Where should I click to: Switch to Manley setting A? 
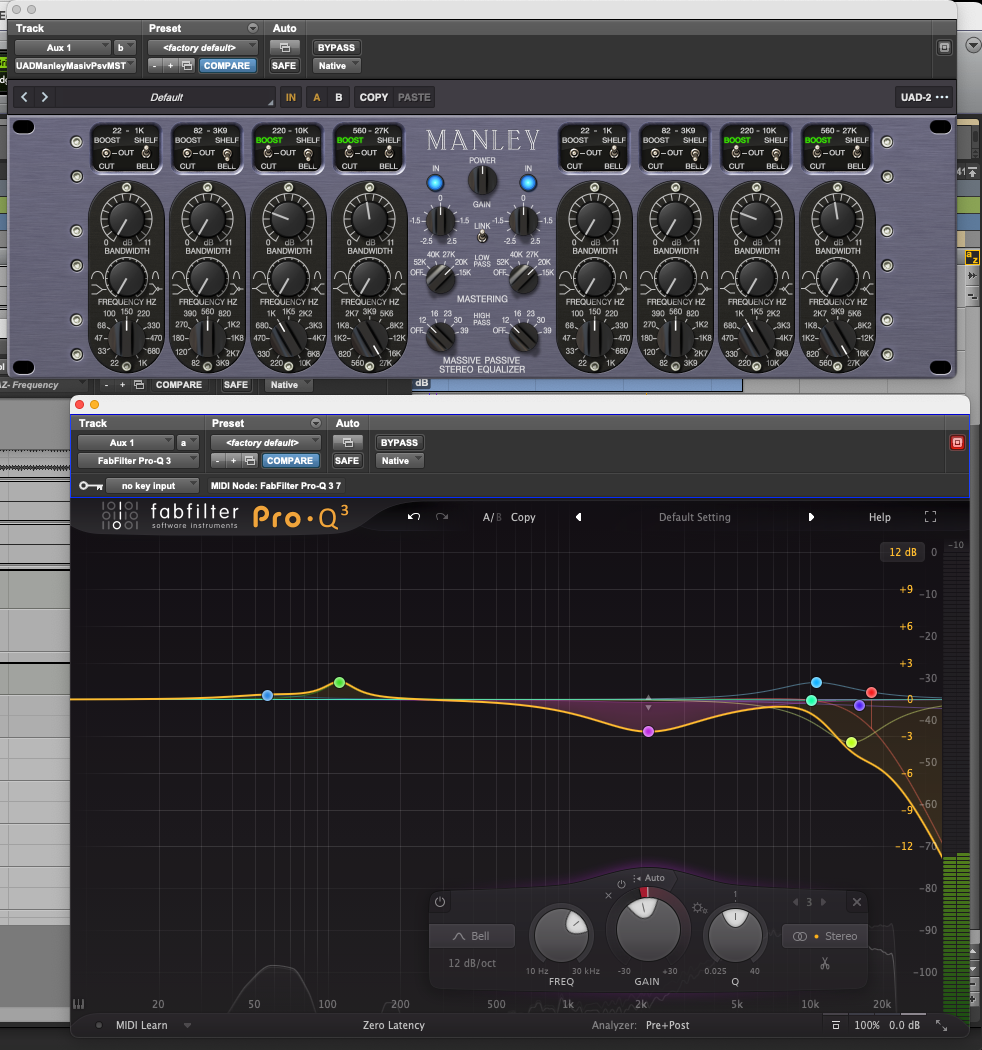317,97
